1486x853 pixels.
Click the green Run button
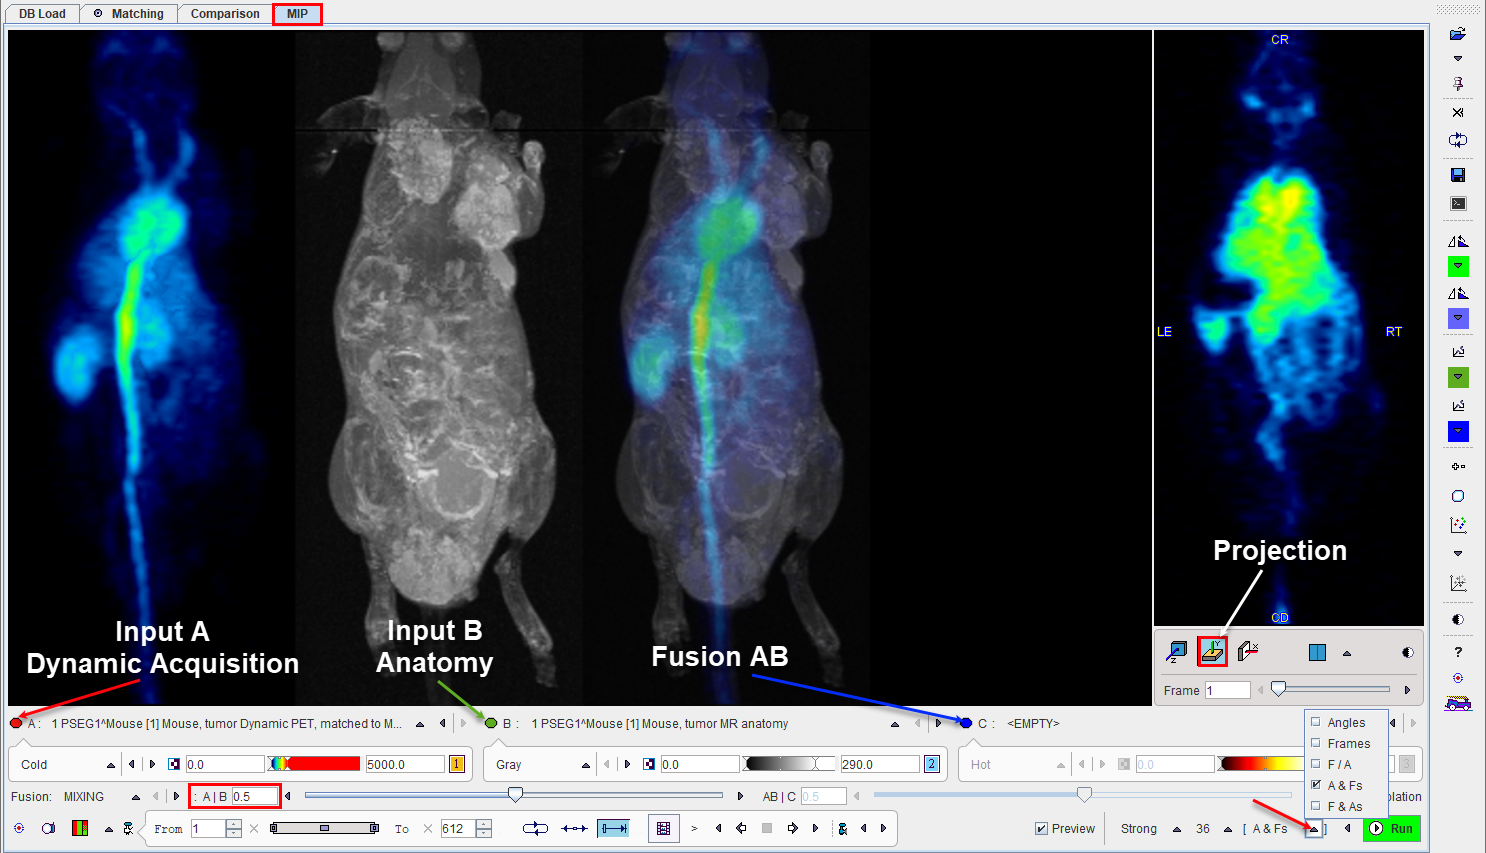[1392, 828]
